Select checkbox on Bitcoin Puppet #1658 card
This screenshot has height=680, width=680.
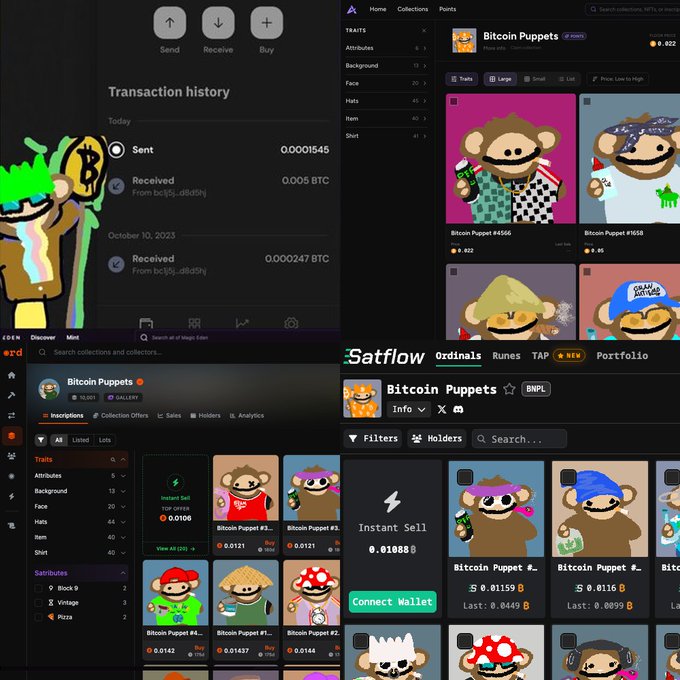(x=587, y=101)
